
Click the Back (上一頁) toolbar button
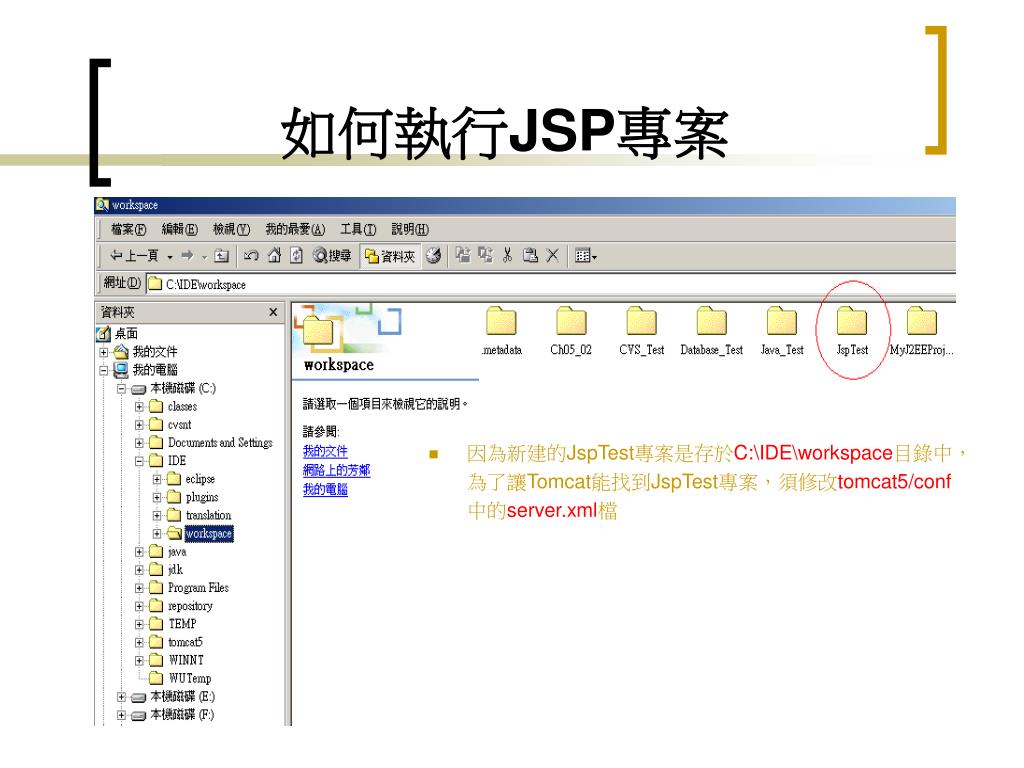tap(134, 256)
